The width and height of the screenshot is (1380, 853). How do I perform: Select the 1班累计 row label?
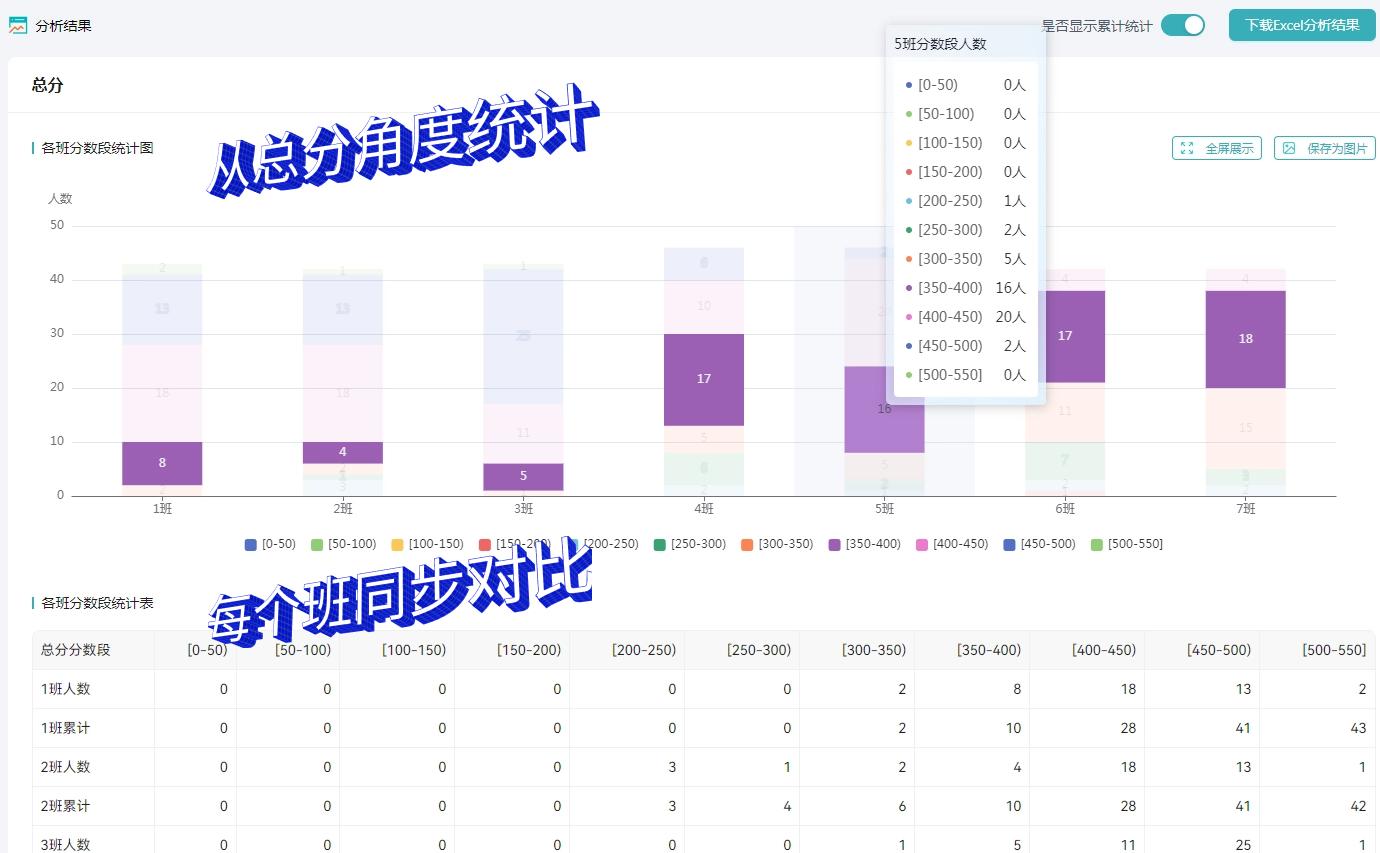[66, 728]
